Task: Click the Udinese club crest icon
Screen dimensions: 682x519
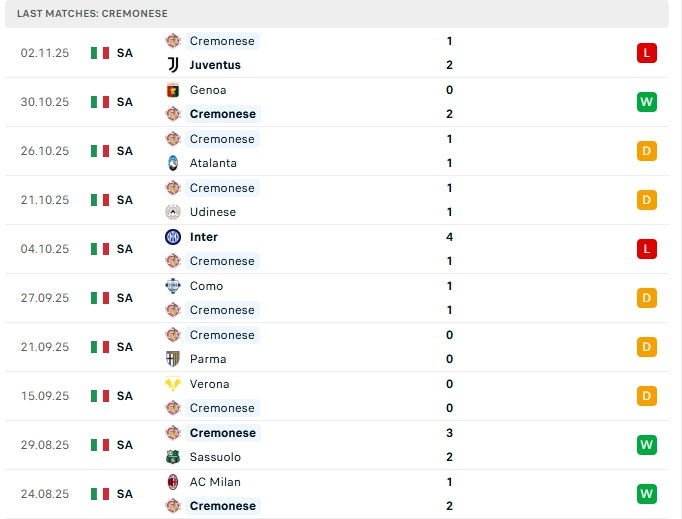Action: [x=173, y=212]
